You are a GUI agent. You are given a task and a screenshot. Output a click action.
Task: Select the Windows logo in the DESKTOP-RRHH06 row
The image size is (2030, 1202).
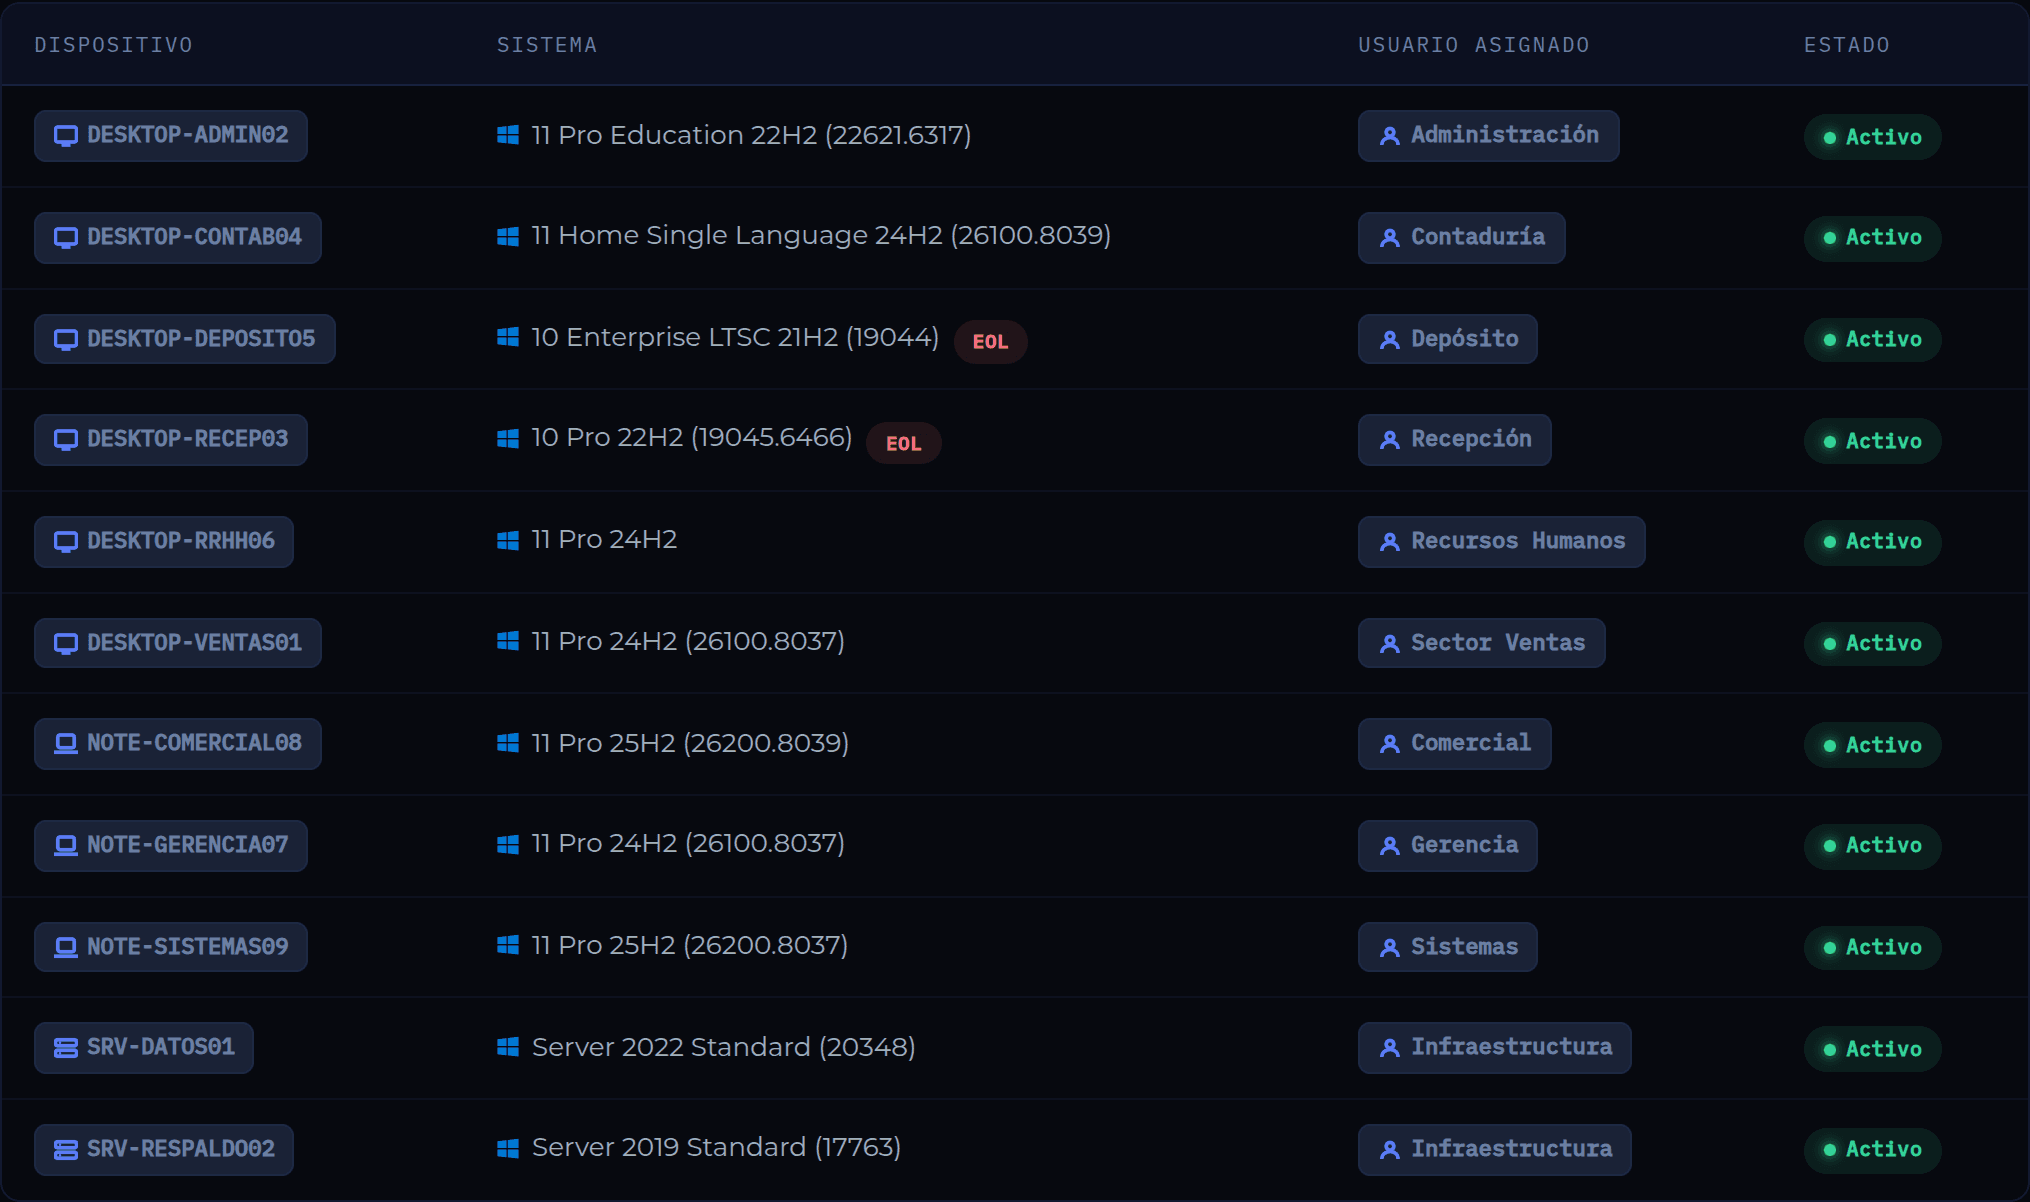click(x=508, y=540)
